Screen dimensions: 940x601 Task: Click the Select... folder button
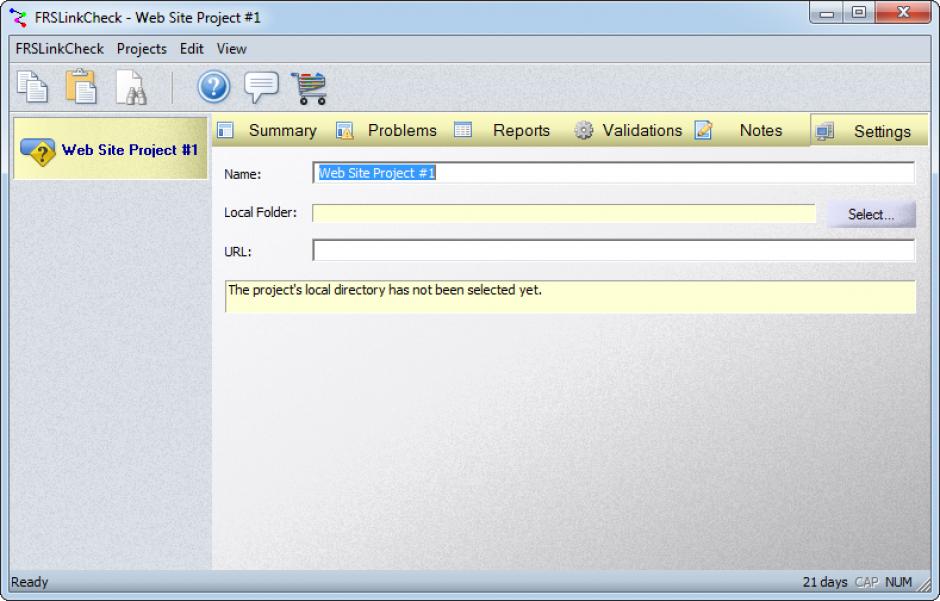(x=871, y=215)
